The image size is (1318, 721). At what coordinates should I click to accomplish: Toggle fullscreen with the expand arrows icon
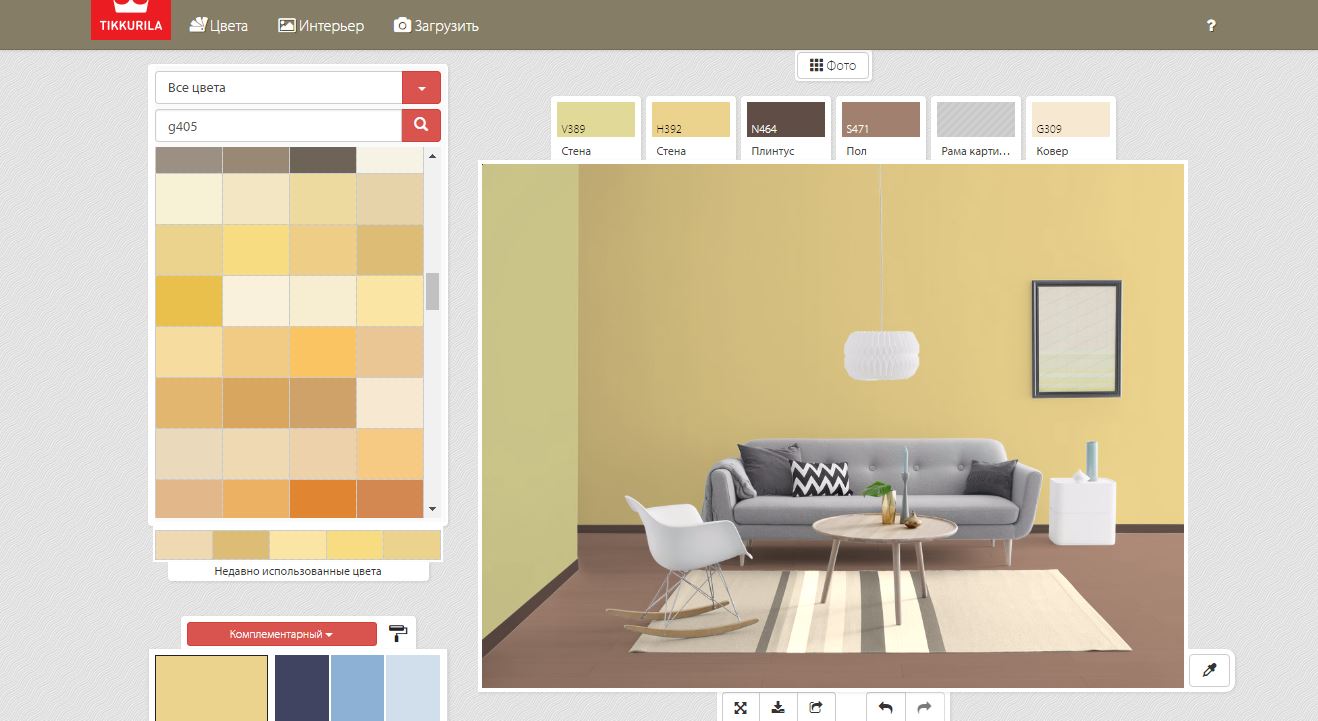[x=741, y=708]
